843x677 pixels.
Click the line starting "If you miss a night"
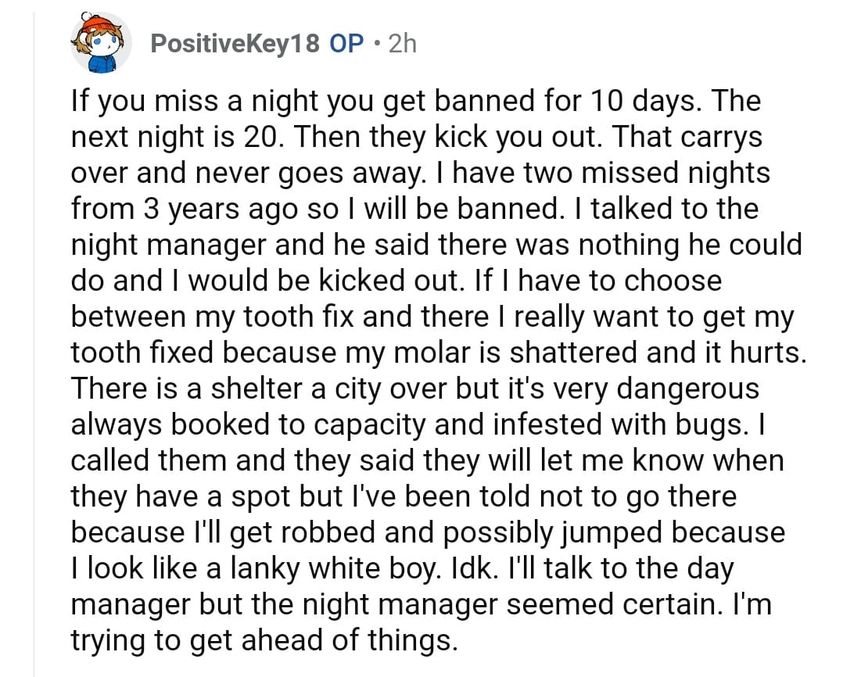point(416,101)
